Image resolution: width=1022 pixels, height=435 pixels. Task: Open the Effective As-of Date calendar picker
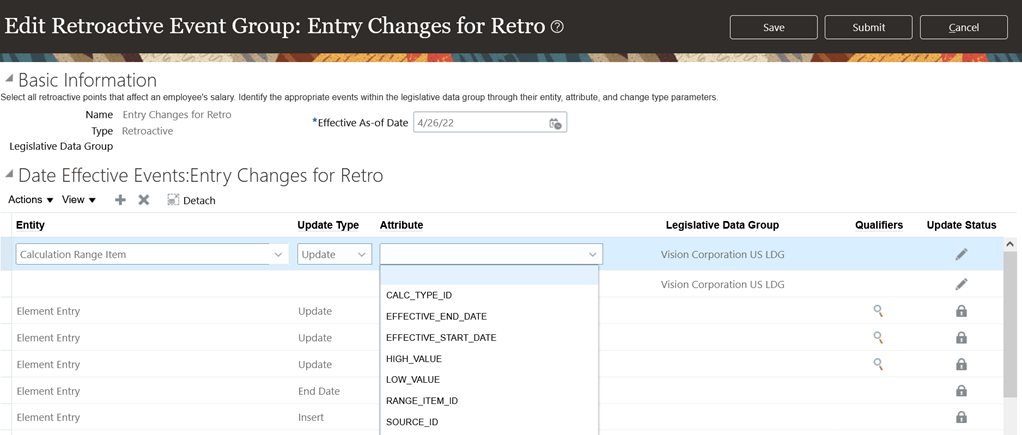(555, 123)
